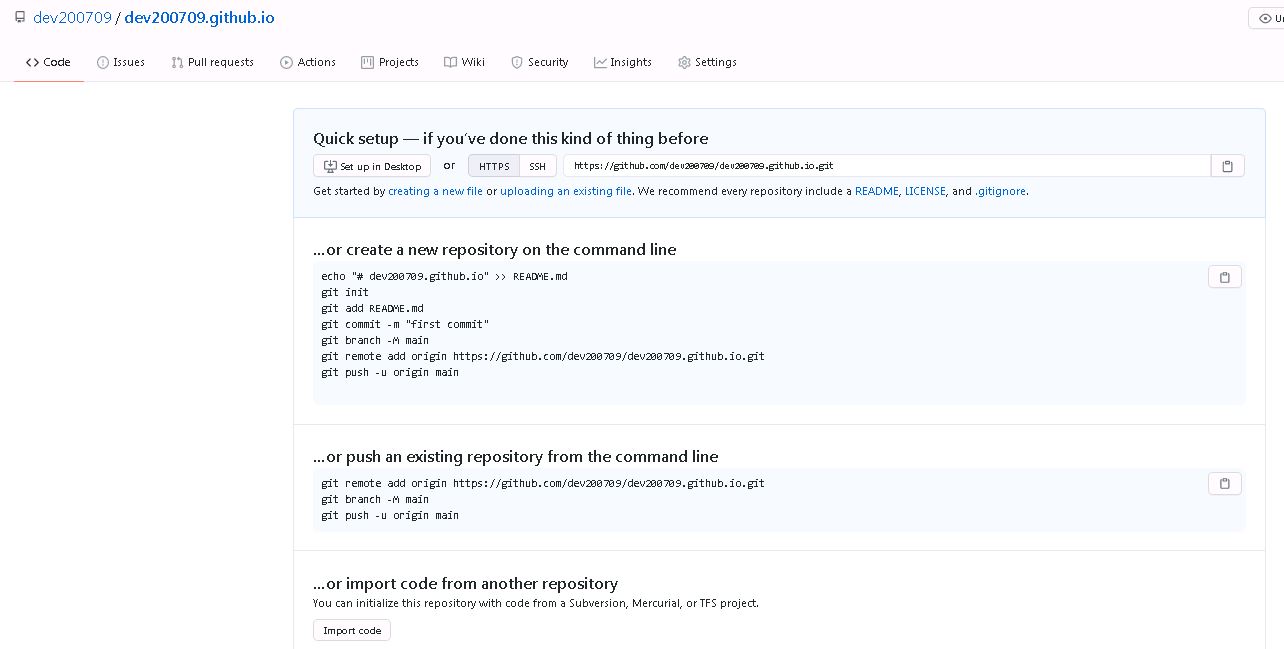Click the repository clone URL field
Image resolution: width=1284 pixels, height=649 pixels.
886,166
